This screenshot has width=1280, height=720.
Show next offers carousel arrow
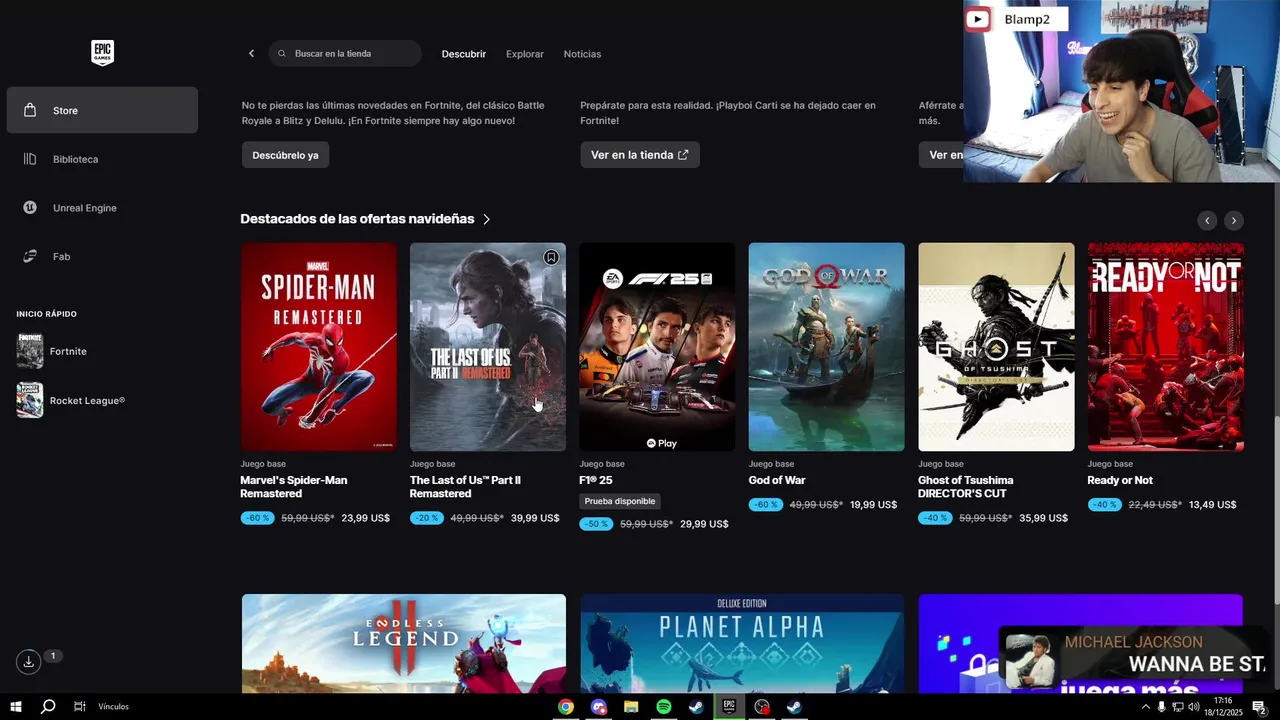coord(1234,221)
